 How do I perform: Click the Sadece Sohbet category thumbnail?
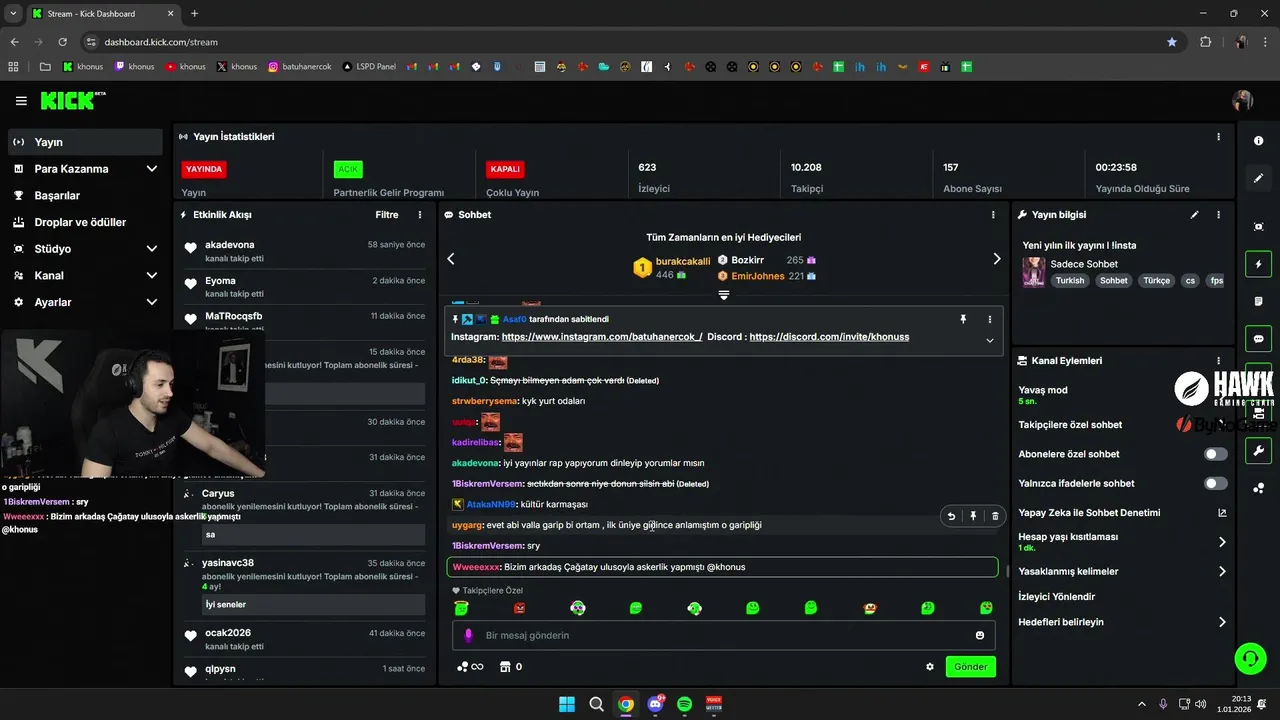[1033, 272]
